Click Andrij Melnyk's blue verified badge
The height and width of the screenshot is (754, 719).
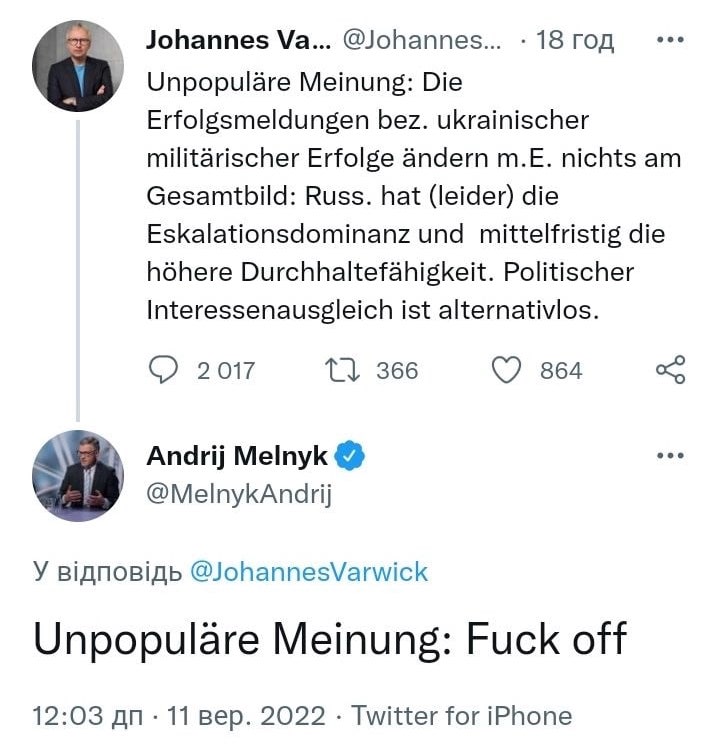click(x=349, y=457)
